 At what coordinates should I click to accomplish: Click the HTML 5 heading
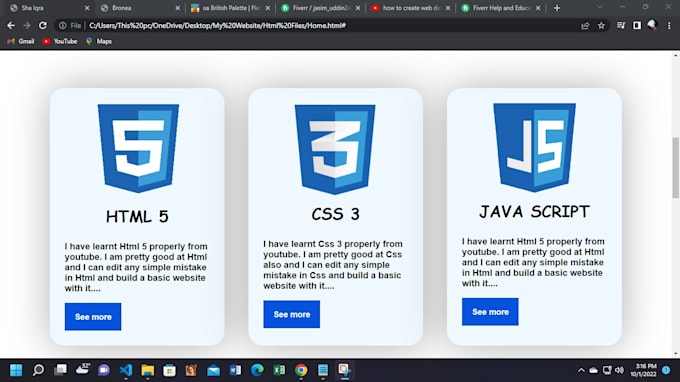(137, 216)
